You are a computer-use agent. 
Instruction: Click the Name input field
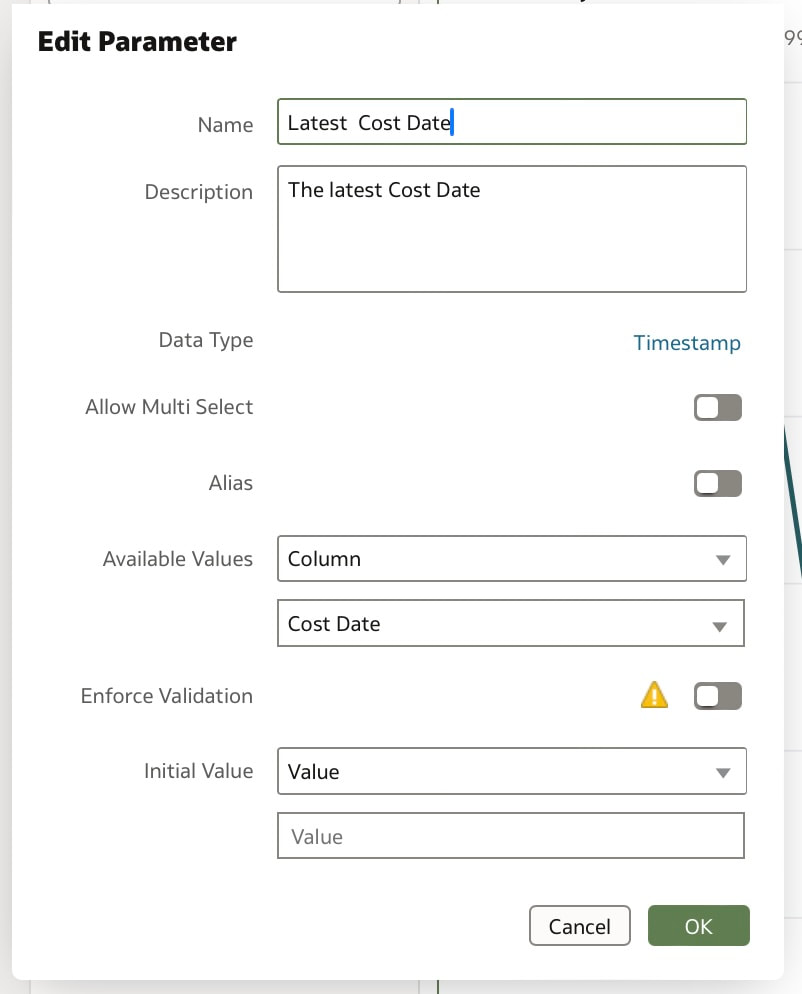click(x=512, y=122)
